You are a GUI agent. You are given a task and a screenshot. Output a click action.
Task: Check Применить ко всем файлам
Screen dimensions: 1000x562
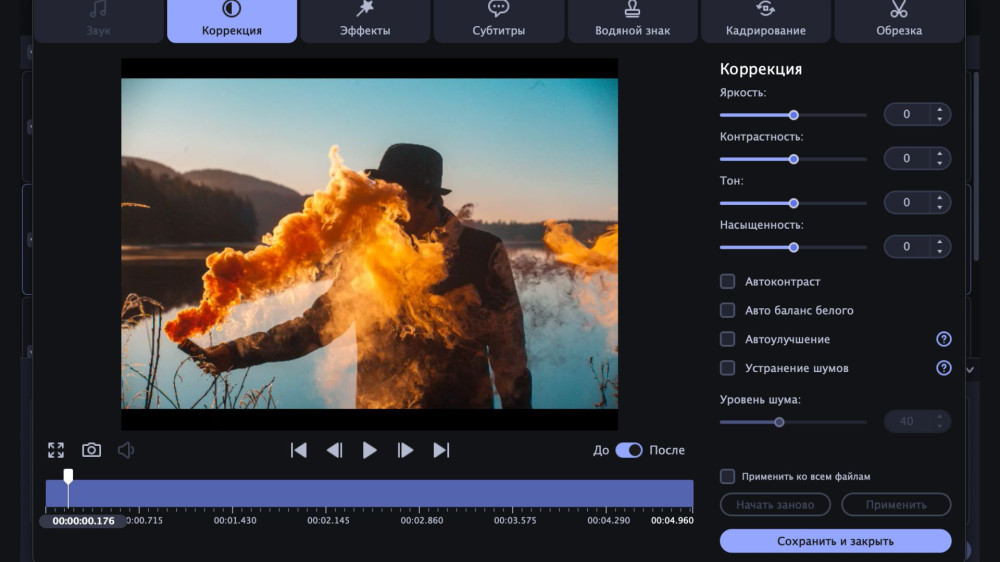pyautogui.click(x=727, y=476)
